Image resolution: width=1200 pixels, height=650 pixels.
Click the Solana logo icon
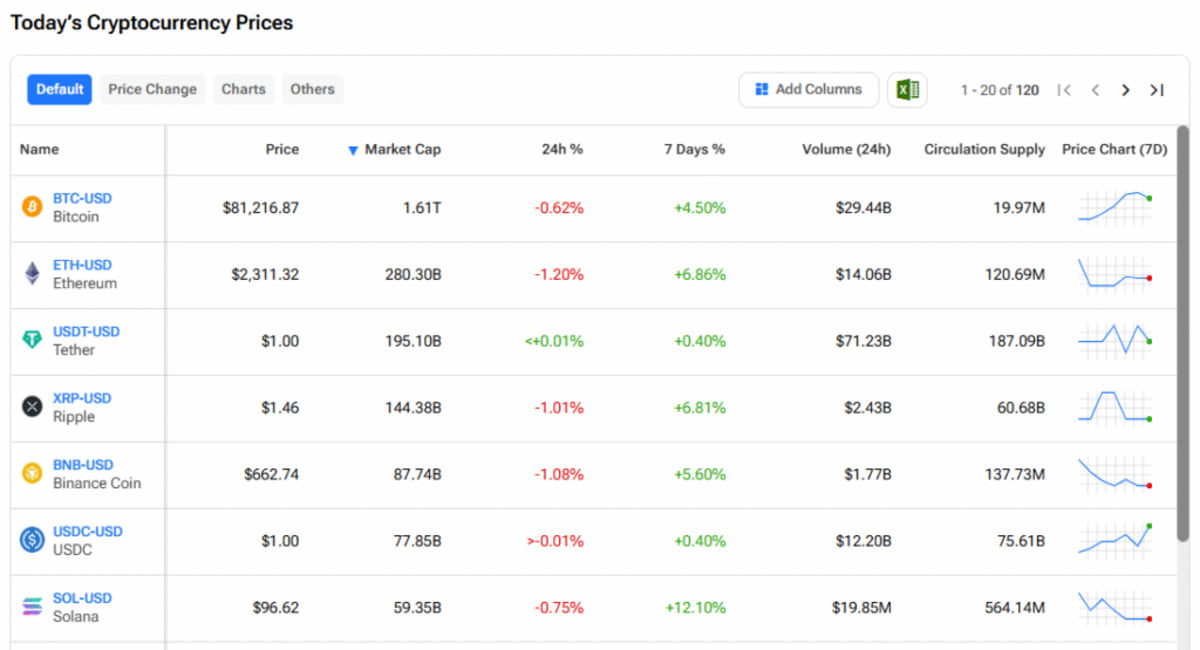click(33, 606)
